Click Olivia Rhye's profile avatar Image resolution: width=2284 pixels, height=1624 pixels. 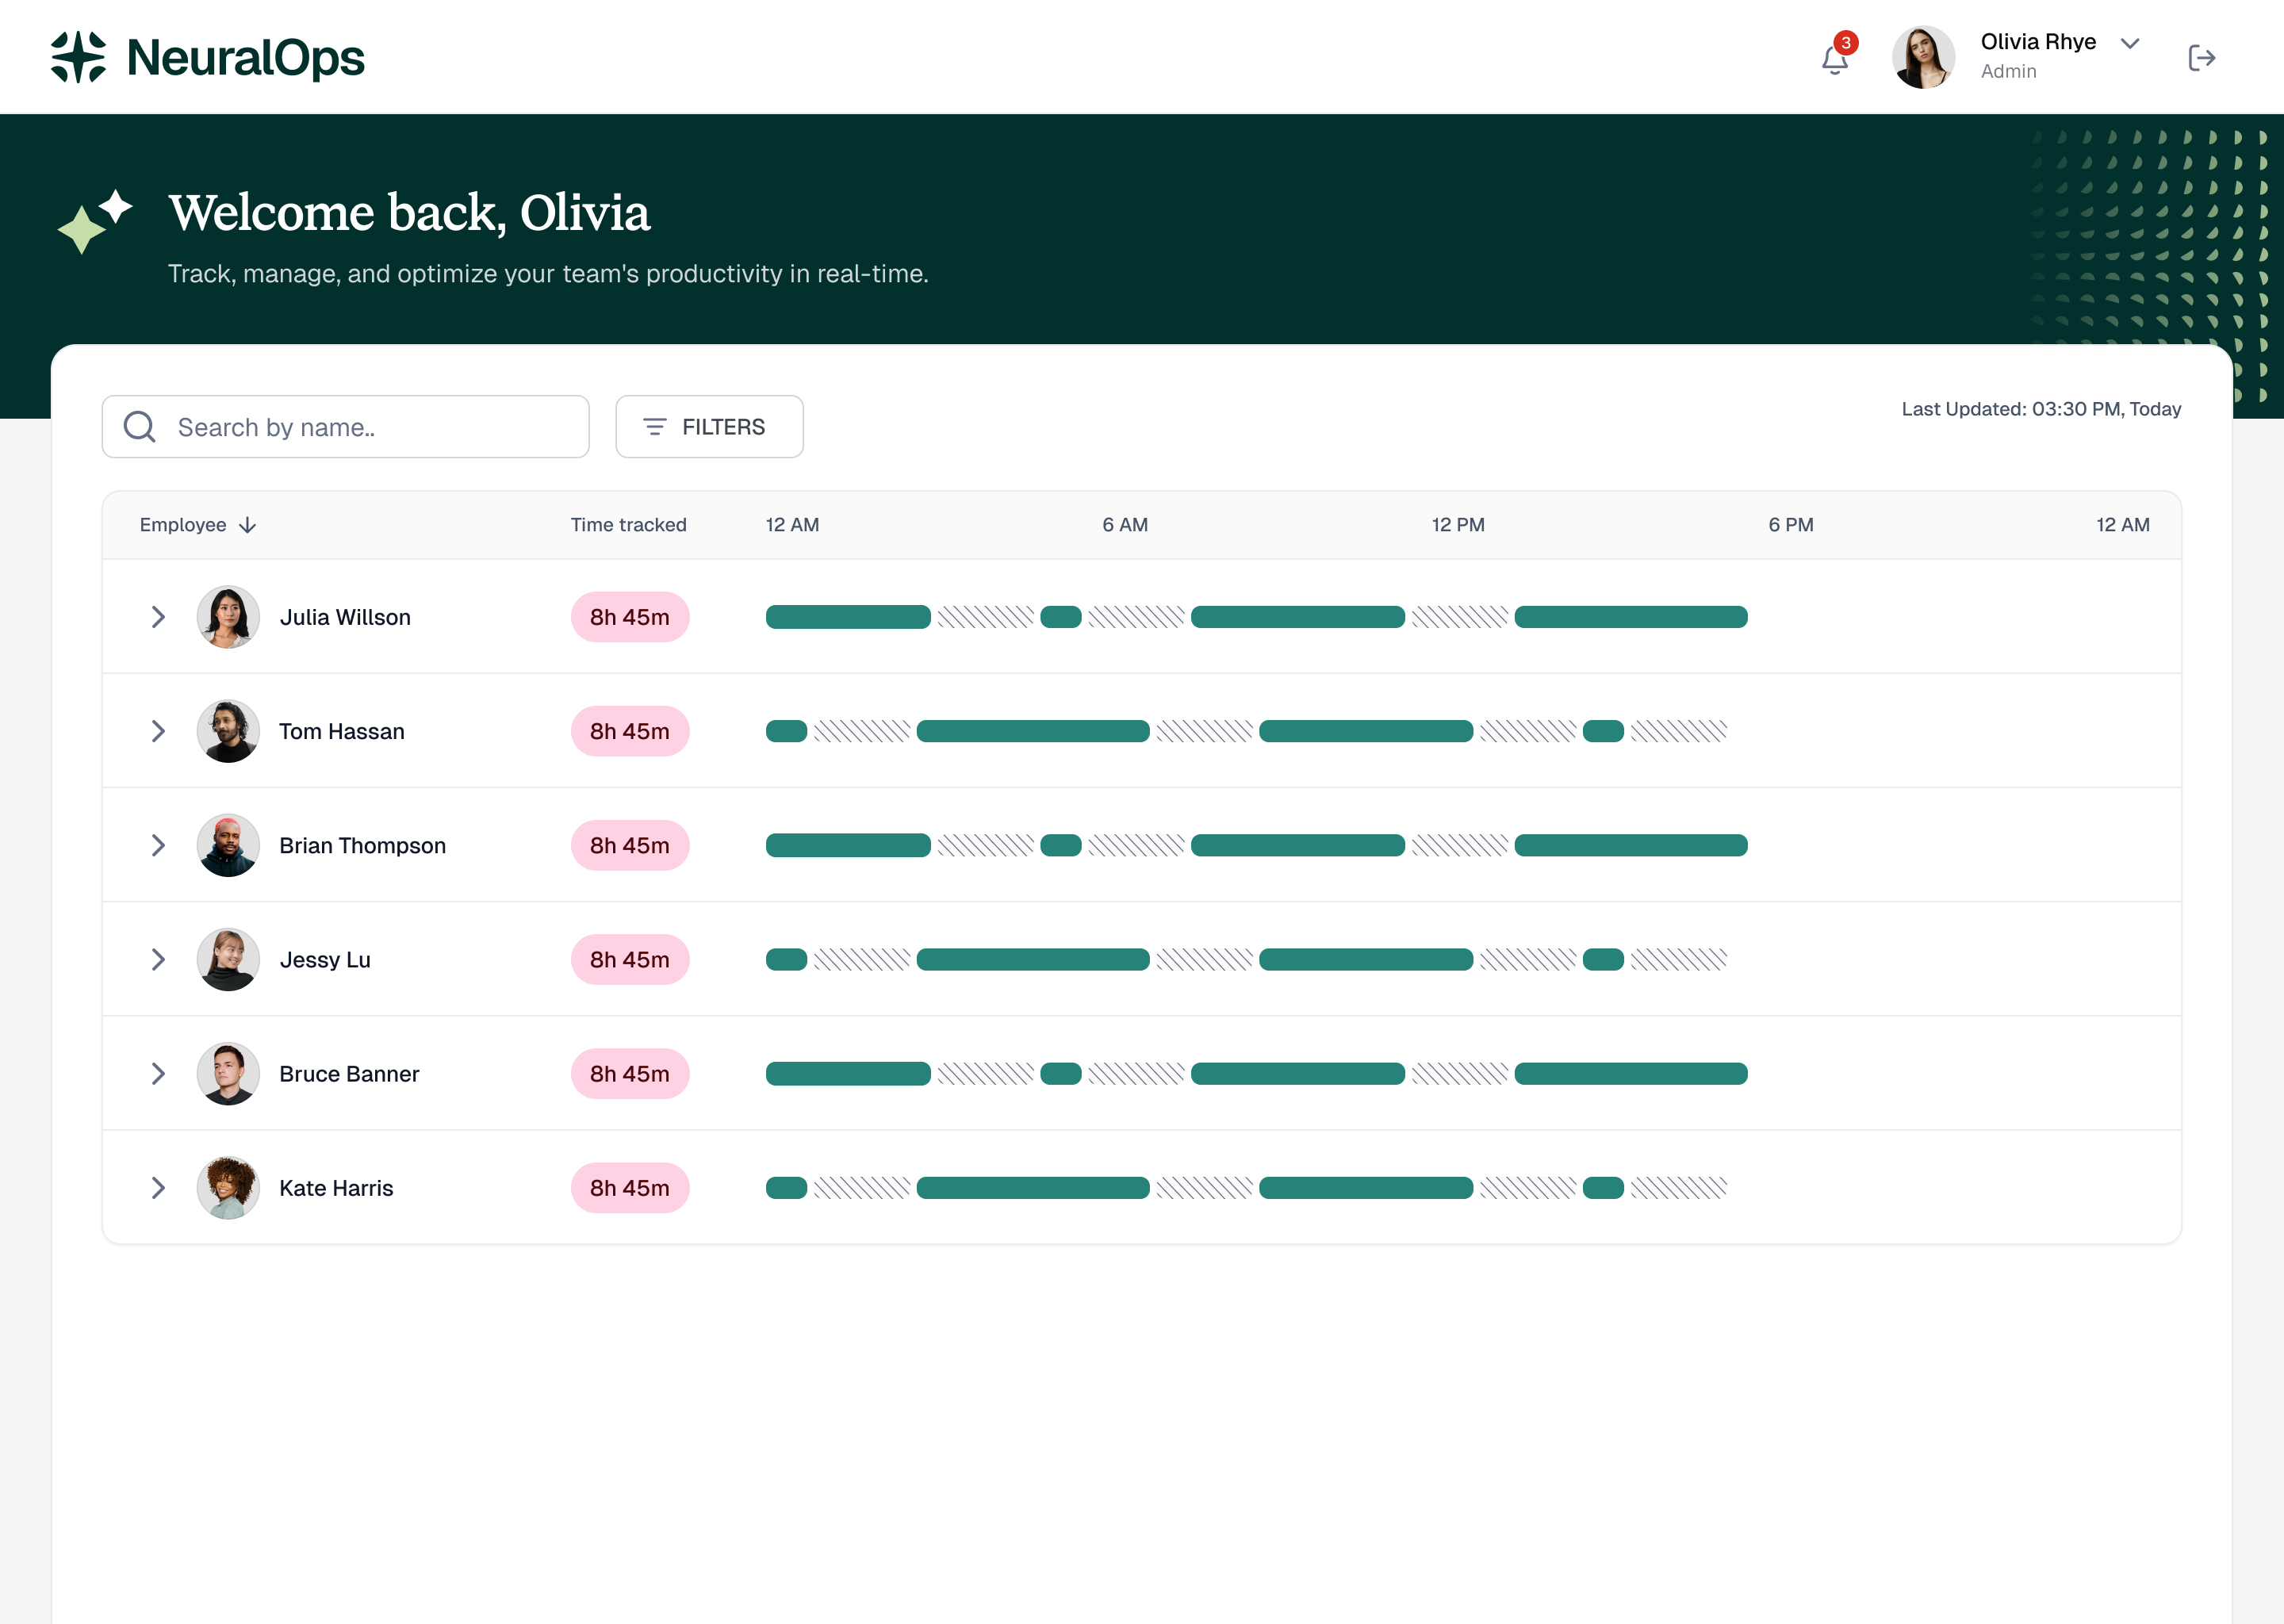tap(1922, 57)
